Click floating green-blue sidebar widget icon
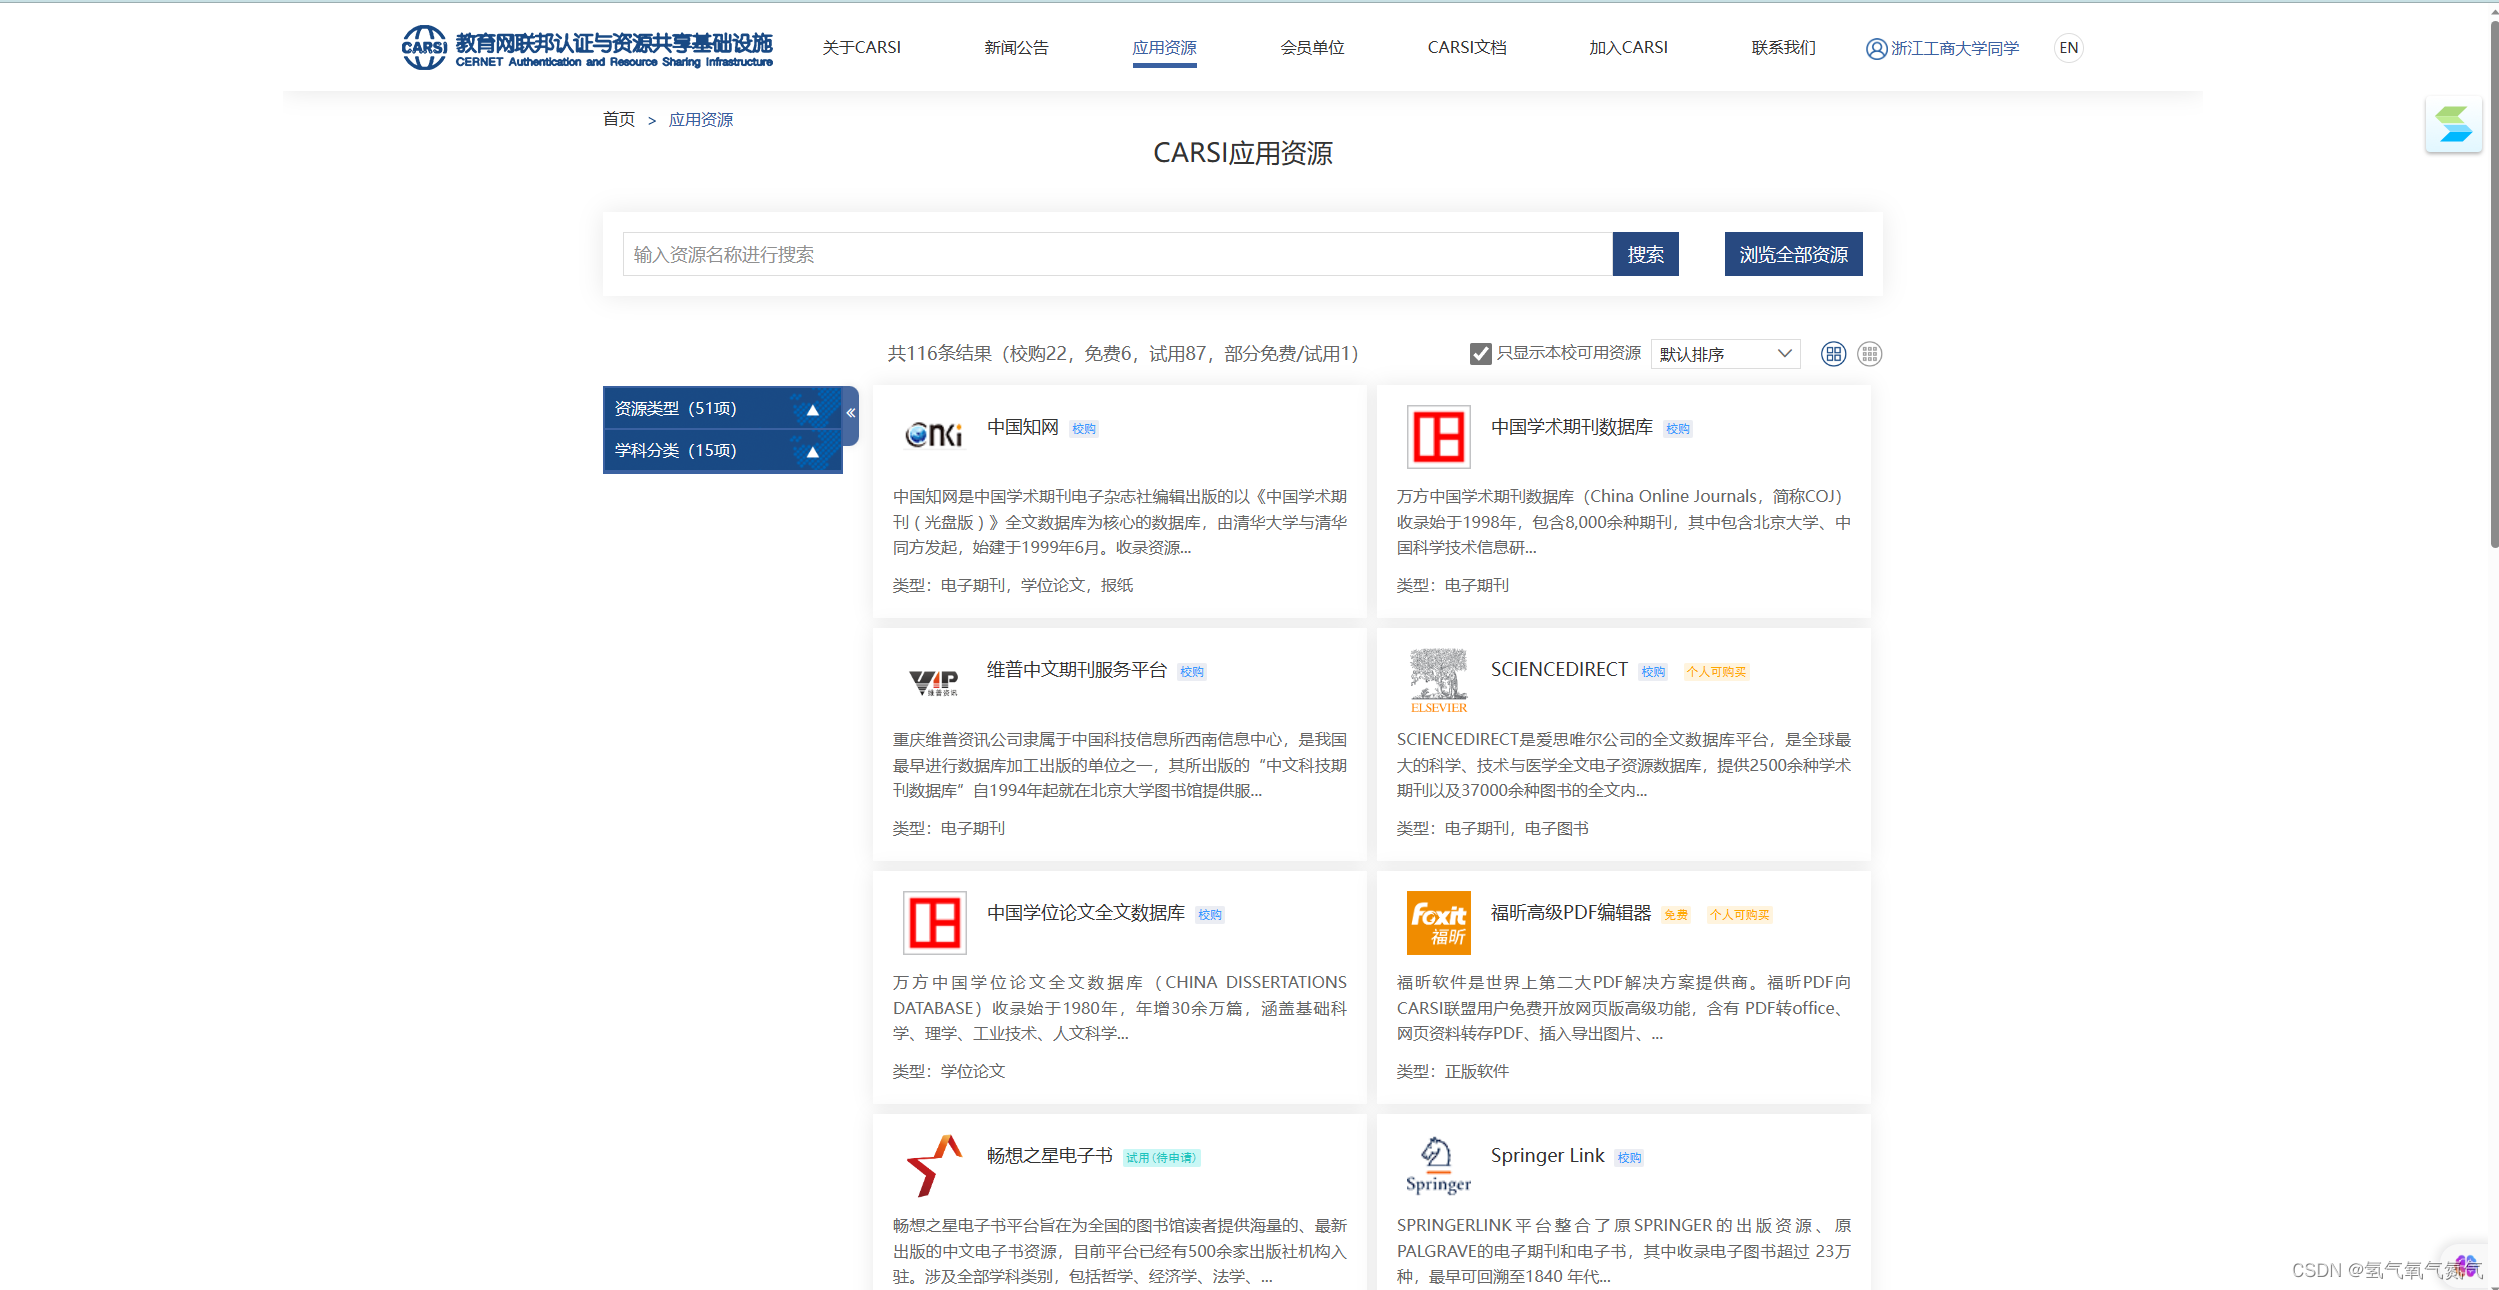Viewport: 2499px width, 1290px height. [x=2453, y=125]
